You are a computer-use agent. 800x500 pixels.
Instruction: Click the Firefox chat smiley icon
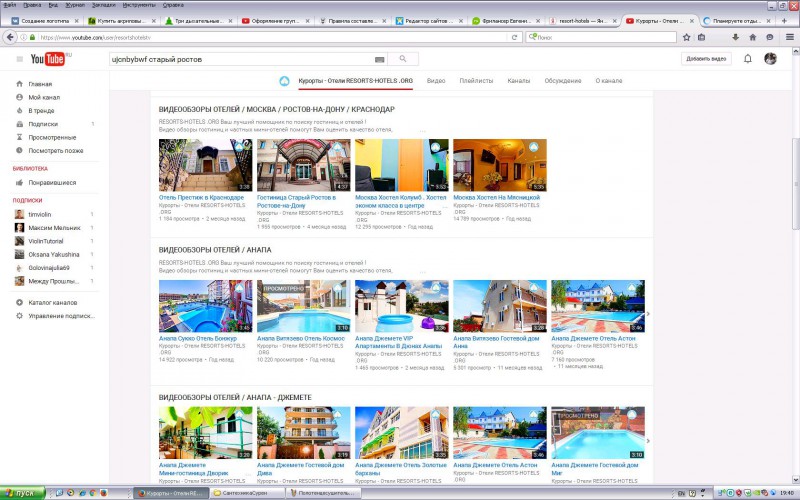click(769, 37)
